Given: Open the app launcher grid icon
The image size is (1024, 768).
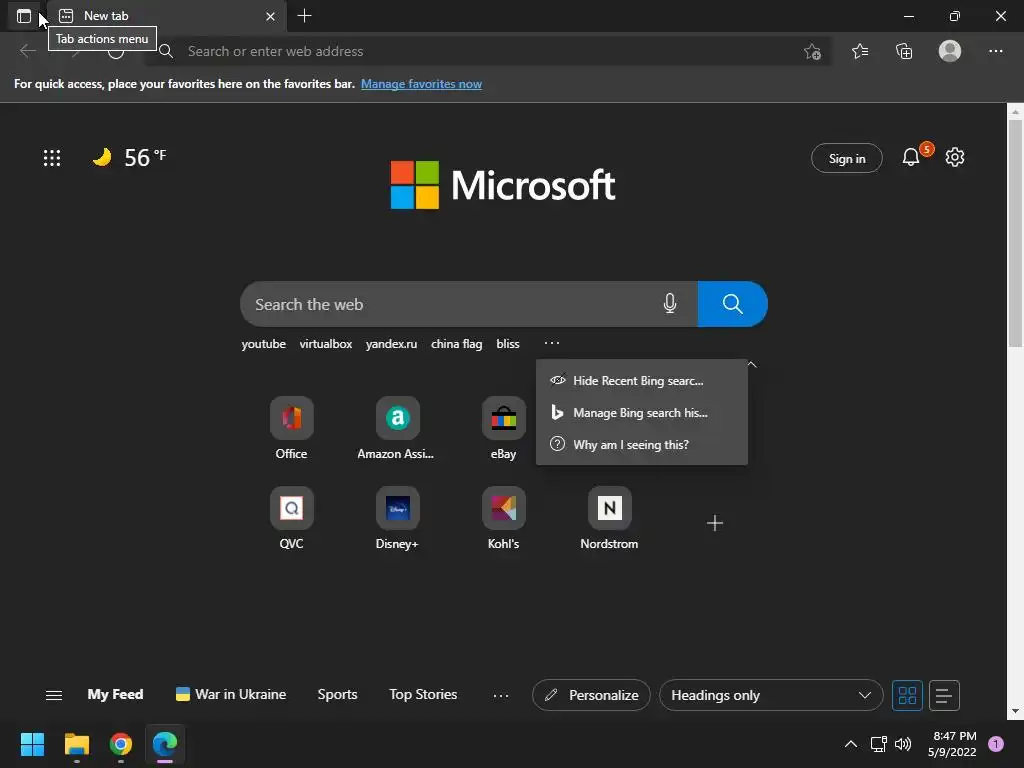Looking at the screenshot, I should coord(52,157).
